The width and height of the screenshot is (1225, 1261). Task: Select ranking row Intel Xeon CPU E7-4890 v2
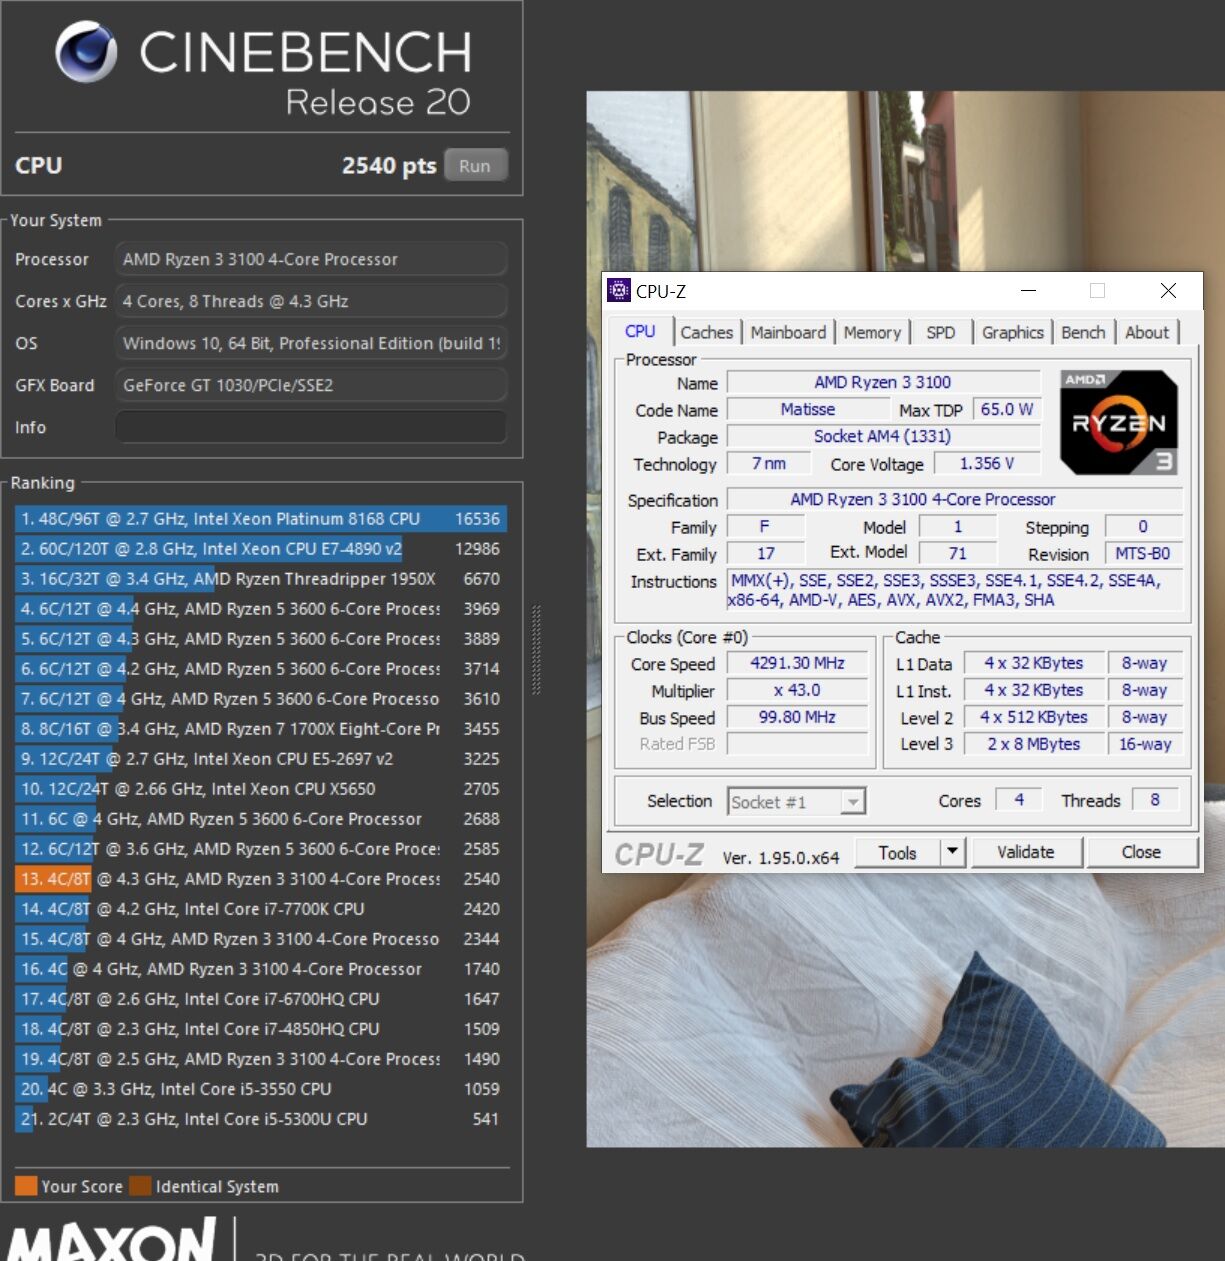[x=260, y=549]
